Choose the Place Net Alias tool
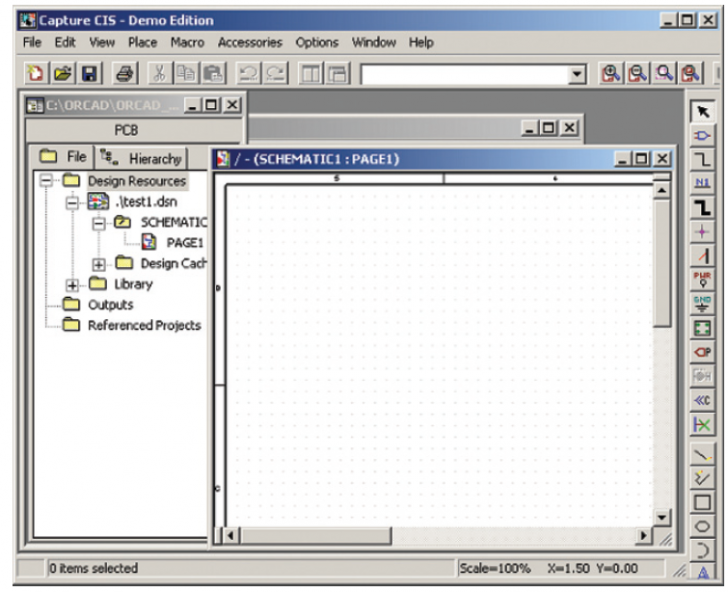Image resolution: width=728 pixels, height=592 pixels. 702,183
